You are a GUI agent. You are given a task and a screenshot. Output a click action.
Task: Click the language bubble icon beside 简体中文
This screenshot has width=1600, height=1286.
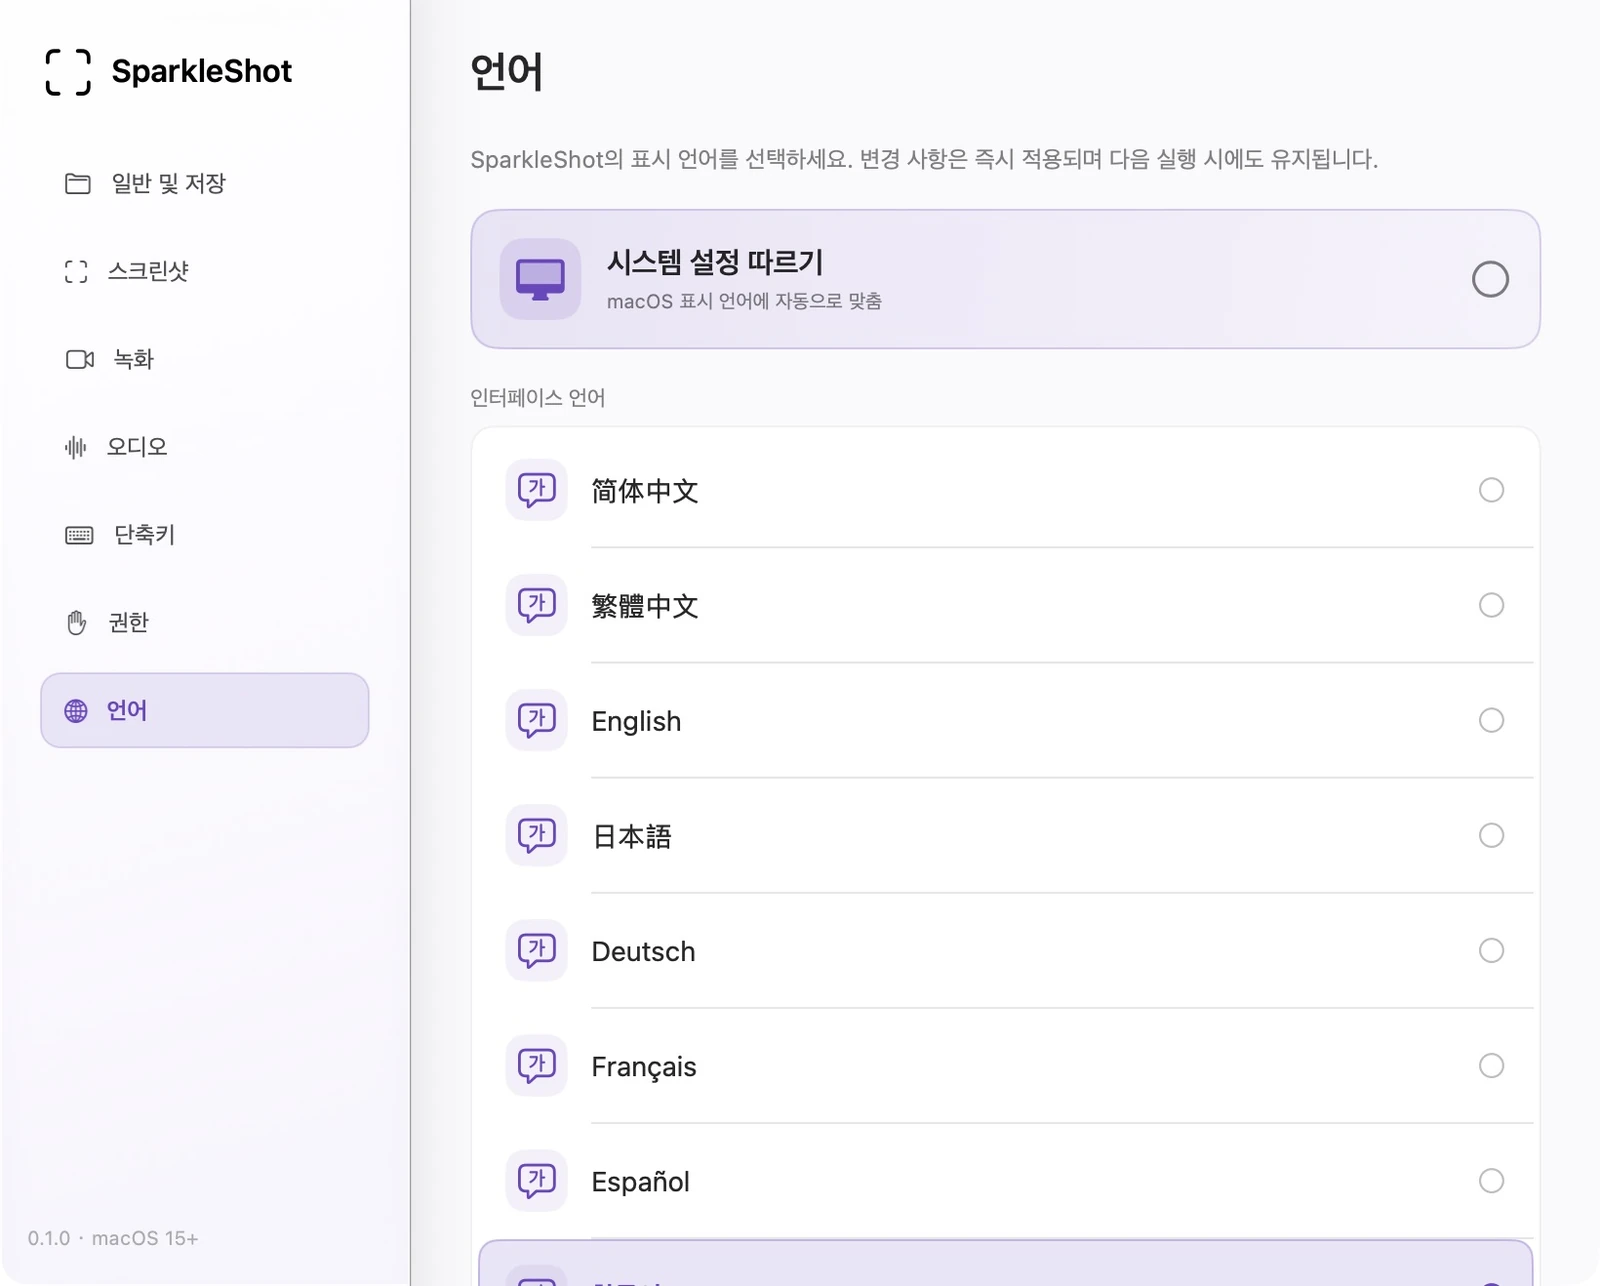pos(537,490)
